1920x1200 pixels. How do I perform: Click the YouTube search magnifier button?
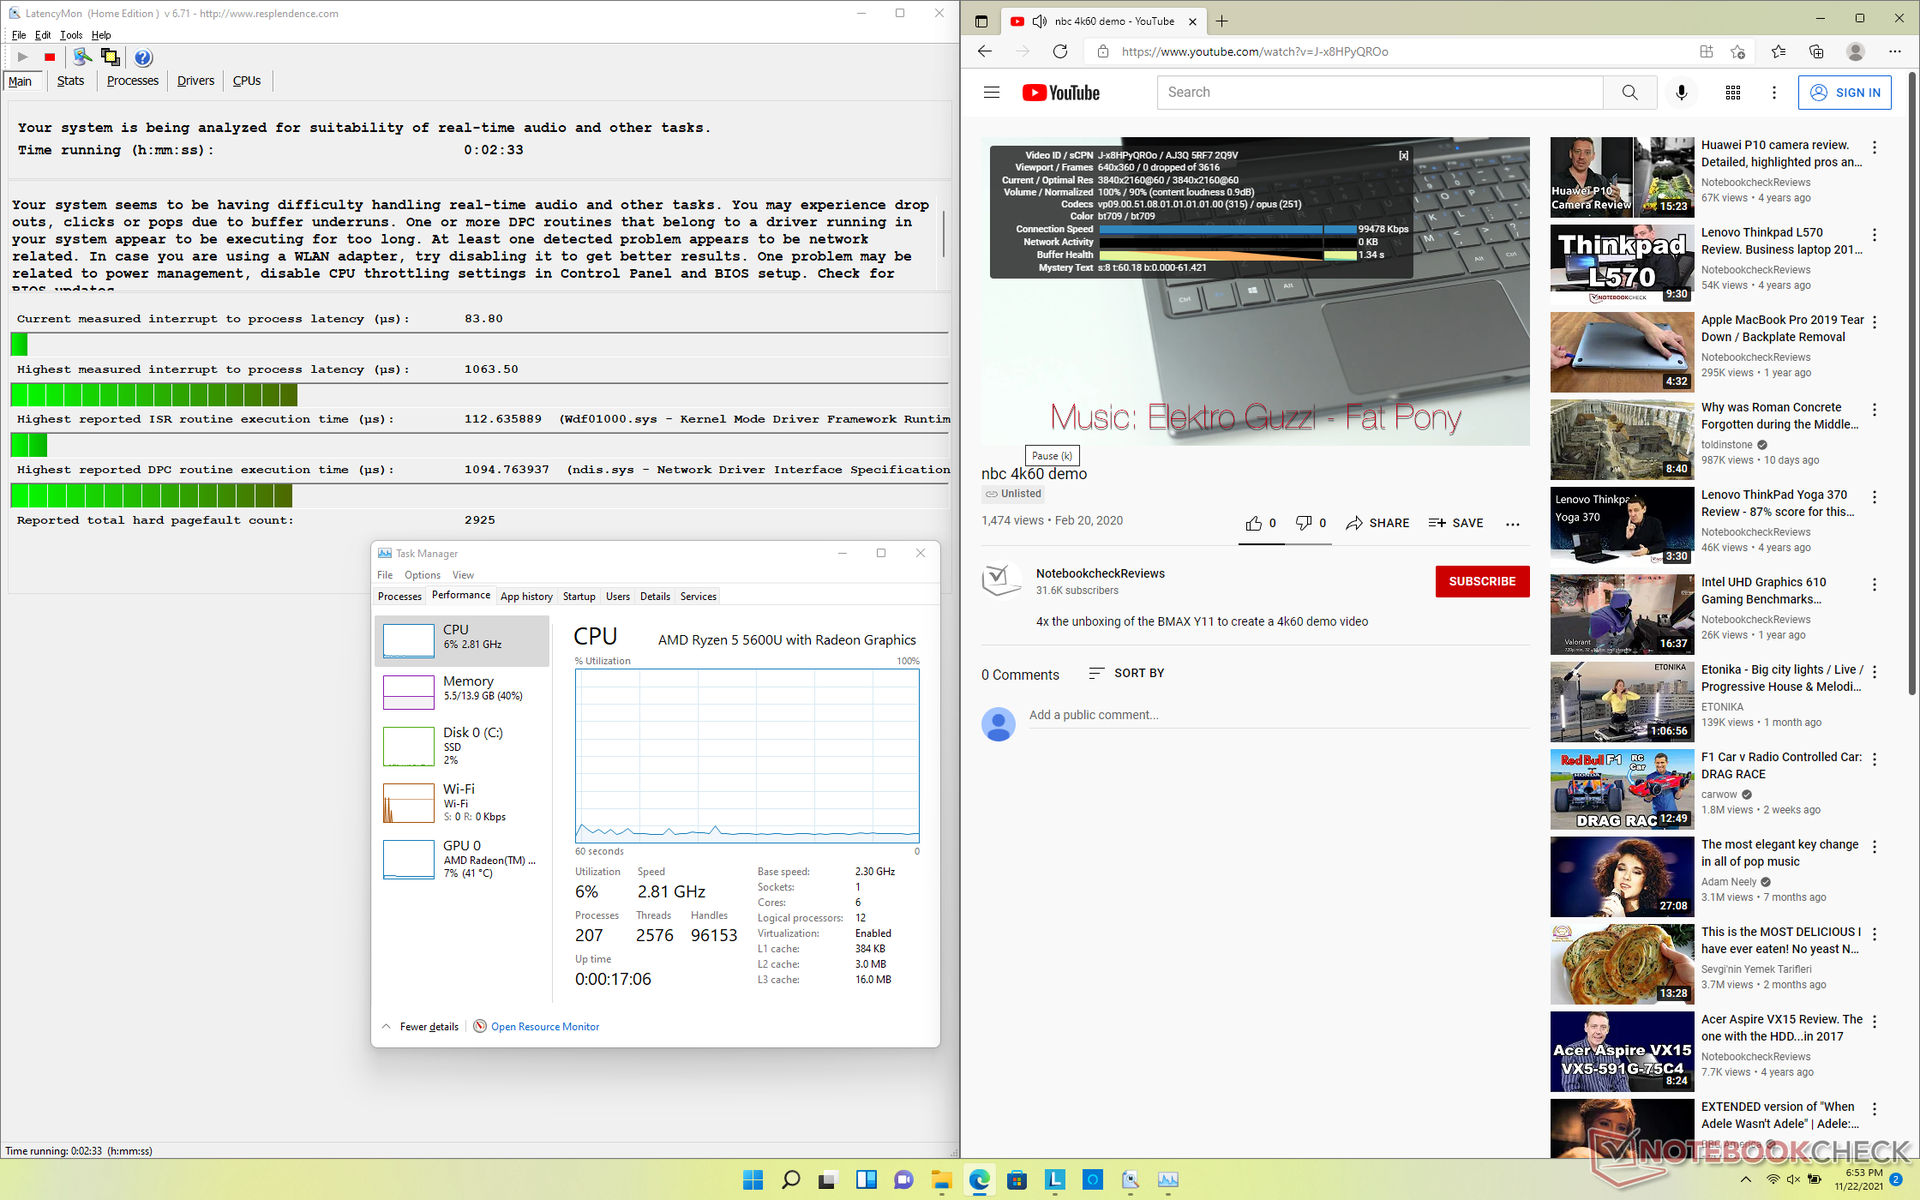[x=1629, y=92]
